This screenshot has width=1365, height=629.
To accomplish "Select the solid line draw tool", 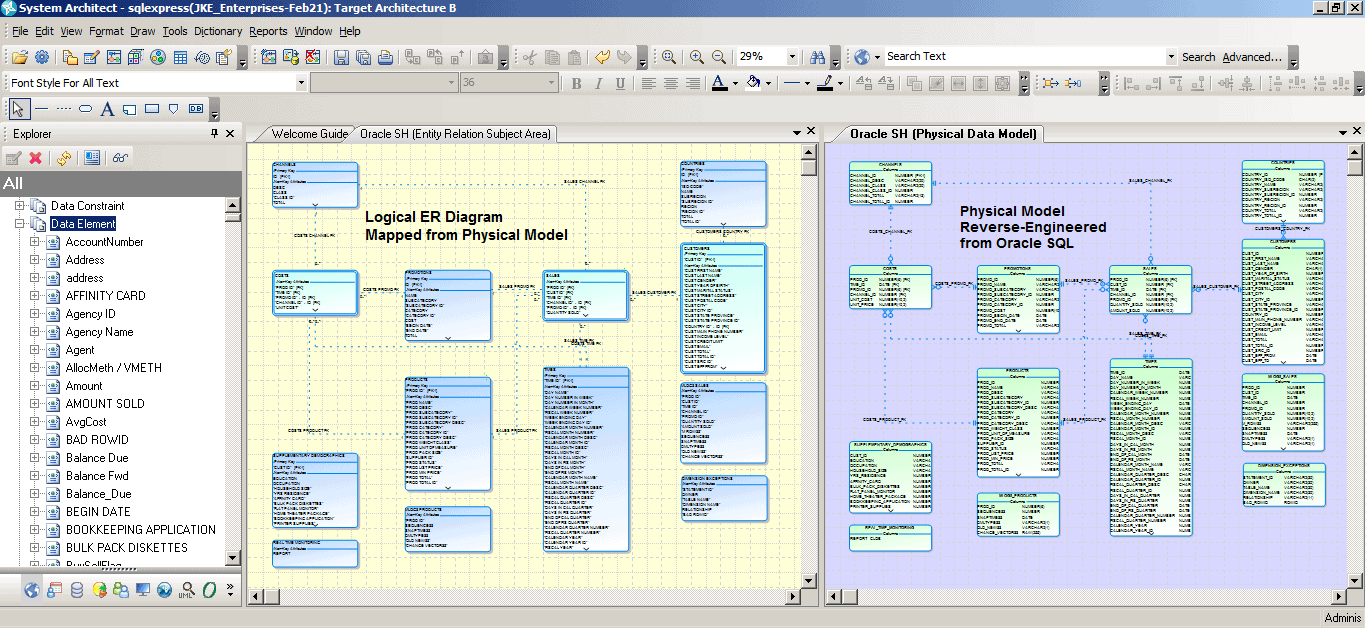I will (x=41, y=109).
